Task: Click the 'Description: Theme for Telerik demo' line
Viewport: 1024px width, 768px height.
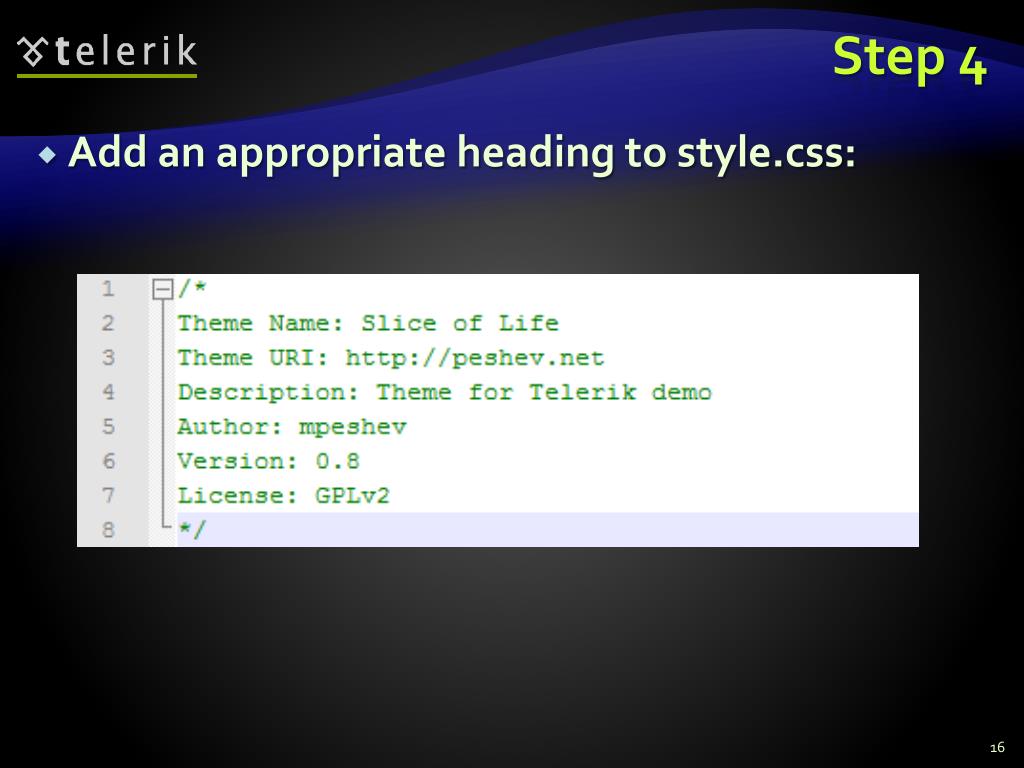Action: (445, 392)
